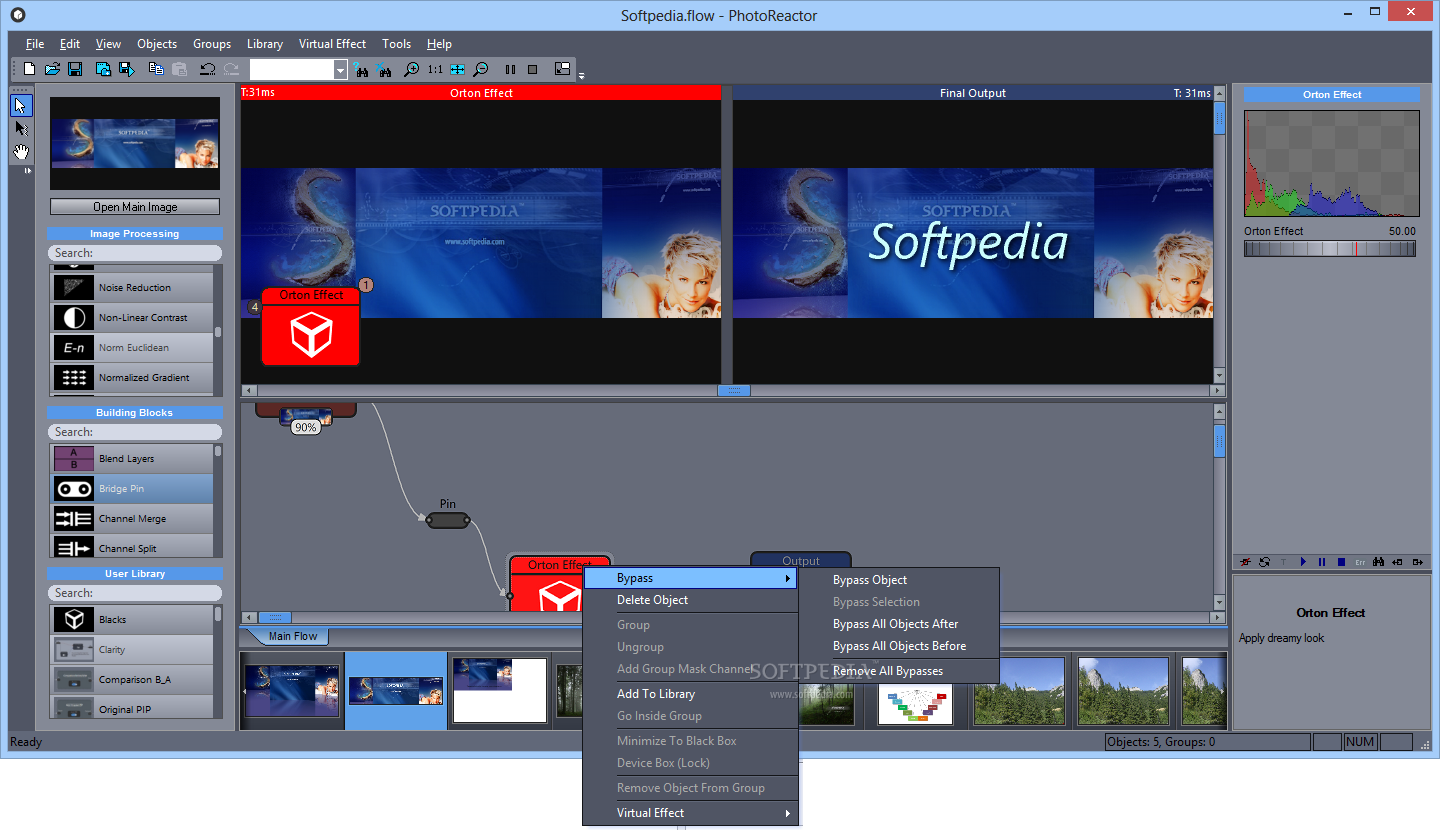The width and height of the screenshot is (1440, 830).
Task: Open the toolbar combo box dropdown arrow
Action: tap(340, 69)
